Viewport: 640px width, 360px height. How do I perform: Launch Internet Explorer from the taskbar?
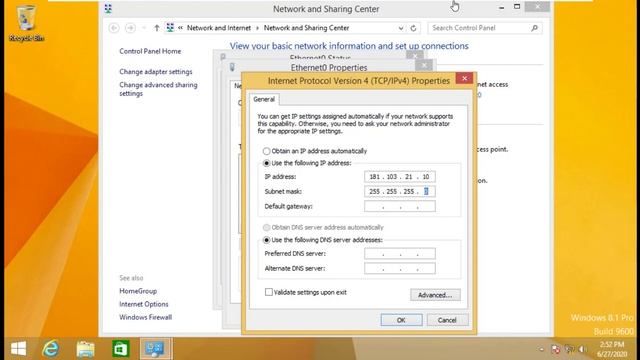click(x=51, y=349)
